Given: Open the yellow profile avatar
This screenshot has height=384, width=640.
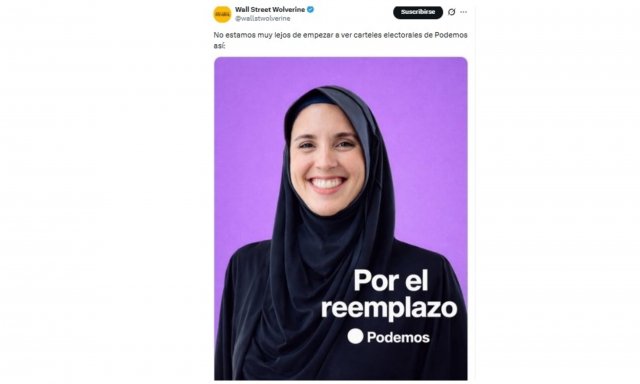Looking at the screenshot, I should tap(222, 14).
